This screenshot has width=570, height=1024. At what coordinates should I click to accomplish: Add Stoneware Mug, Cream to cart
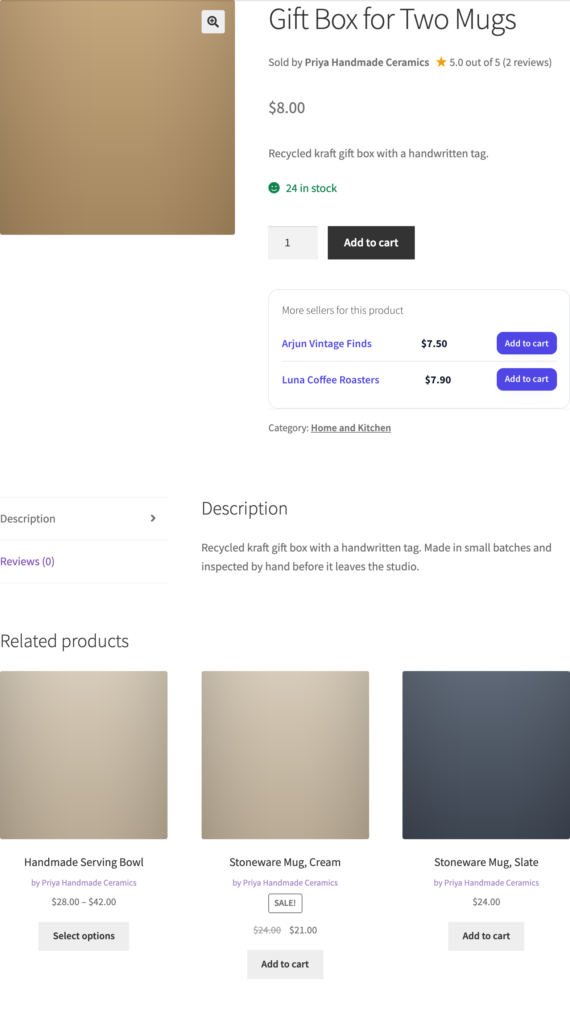pyautogui.click(x=285, y=964)
